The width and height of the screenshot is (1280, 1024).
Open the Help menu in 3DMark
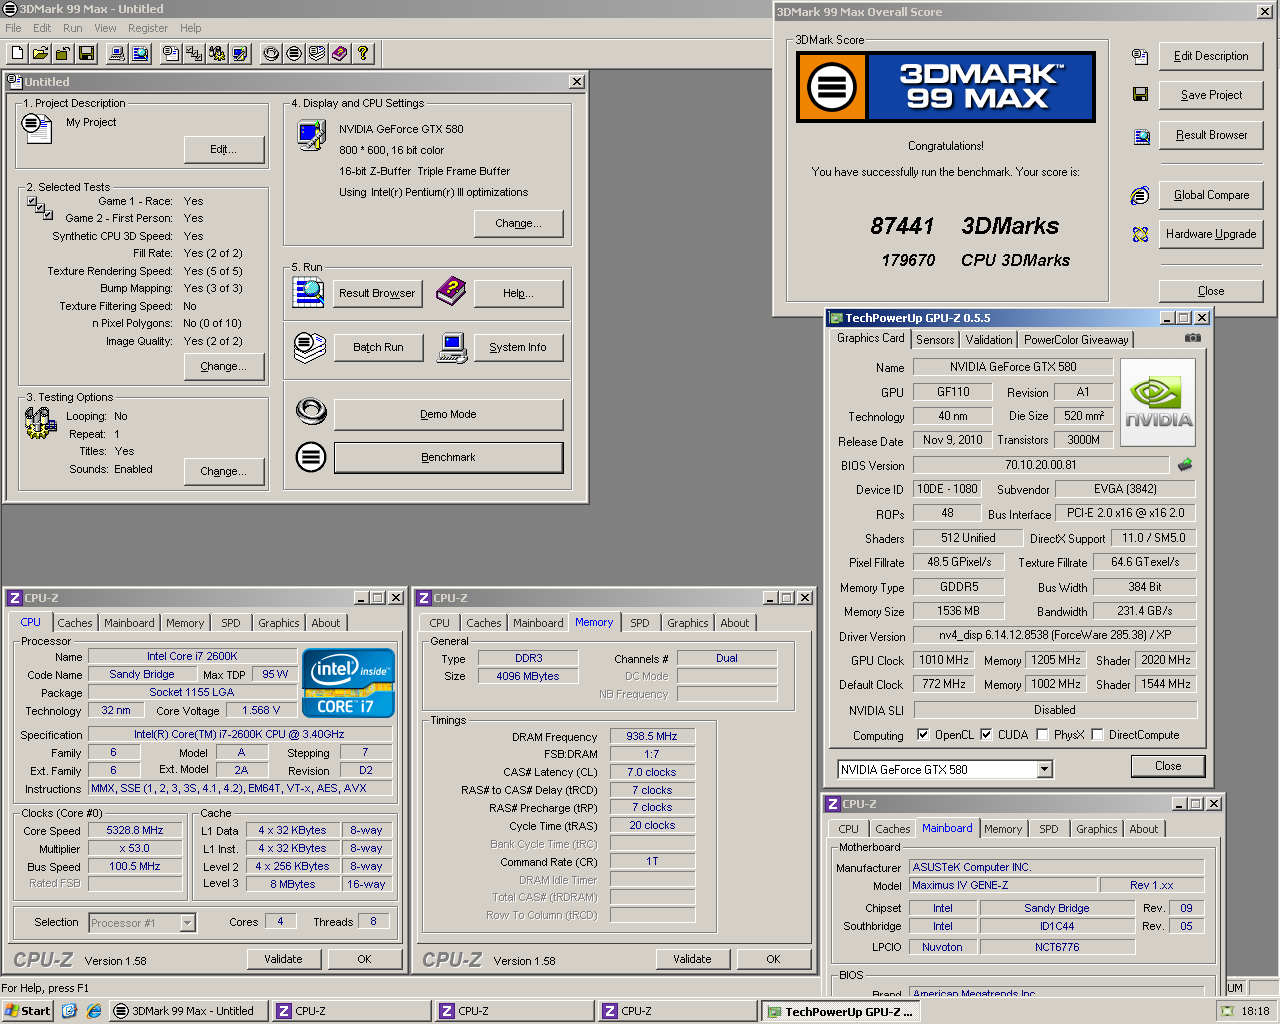[x=191, y=28]
